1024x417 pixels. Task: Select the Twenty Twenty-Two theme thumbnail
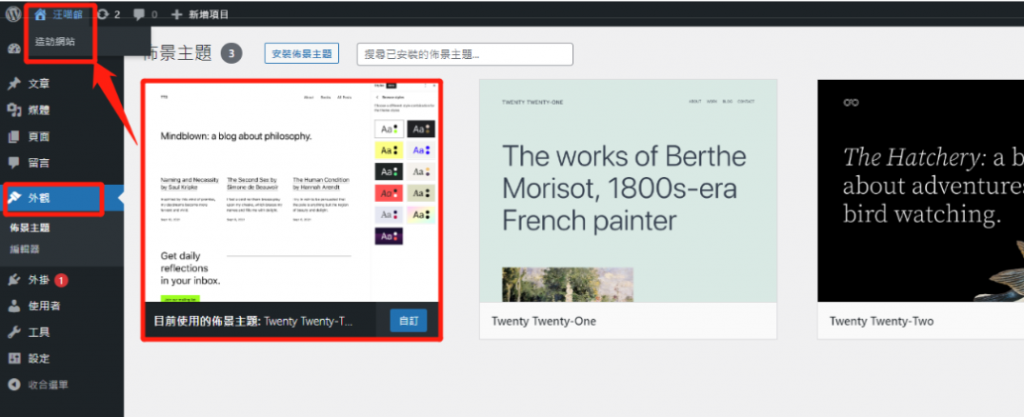coord(921,191)
